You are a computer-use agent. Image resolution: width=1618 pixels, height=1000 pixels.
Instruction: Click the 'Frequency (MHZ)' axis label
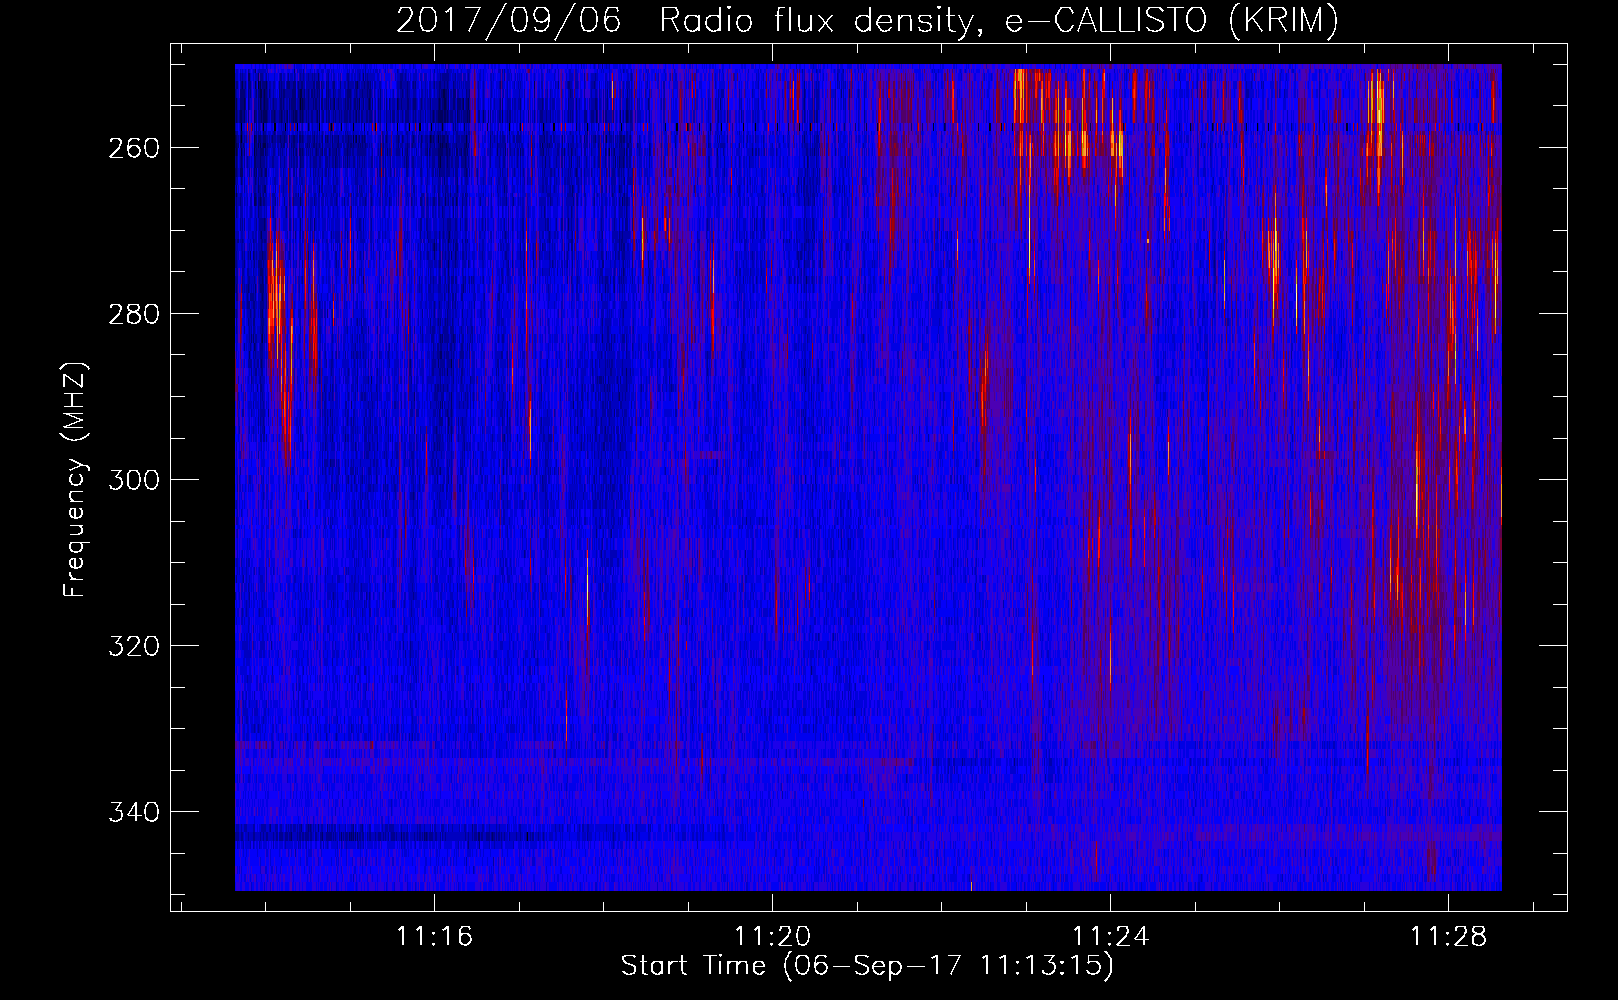(75, 479)
